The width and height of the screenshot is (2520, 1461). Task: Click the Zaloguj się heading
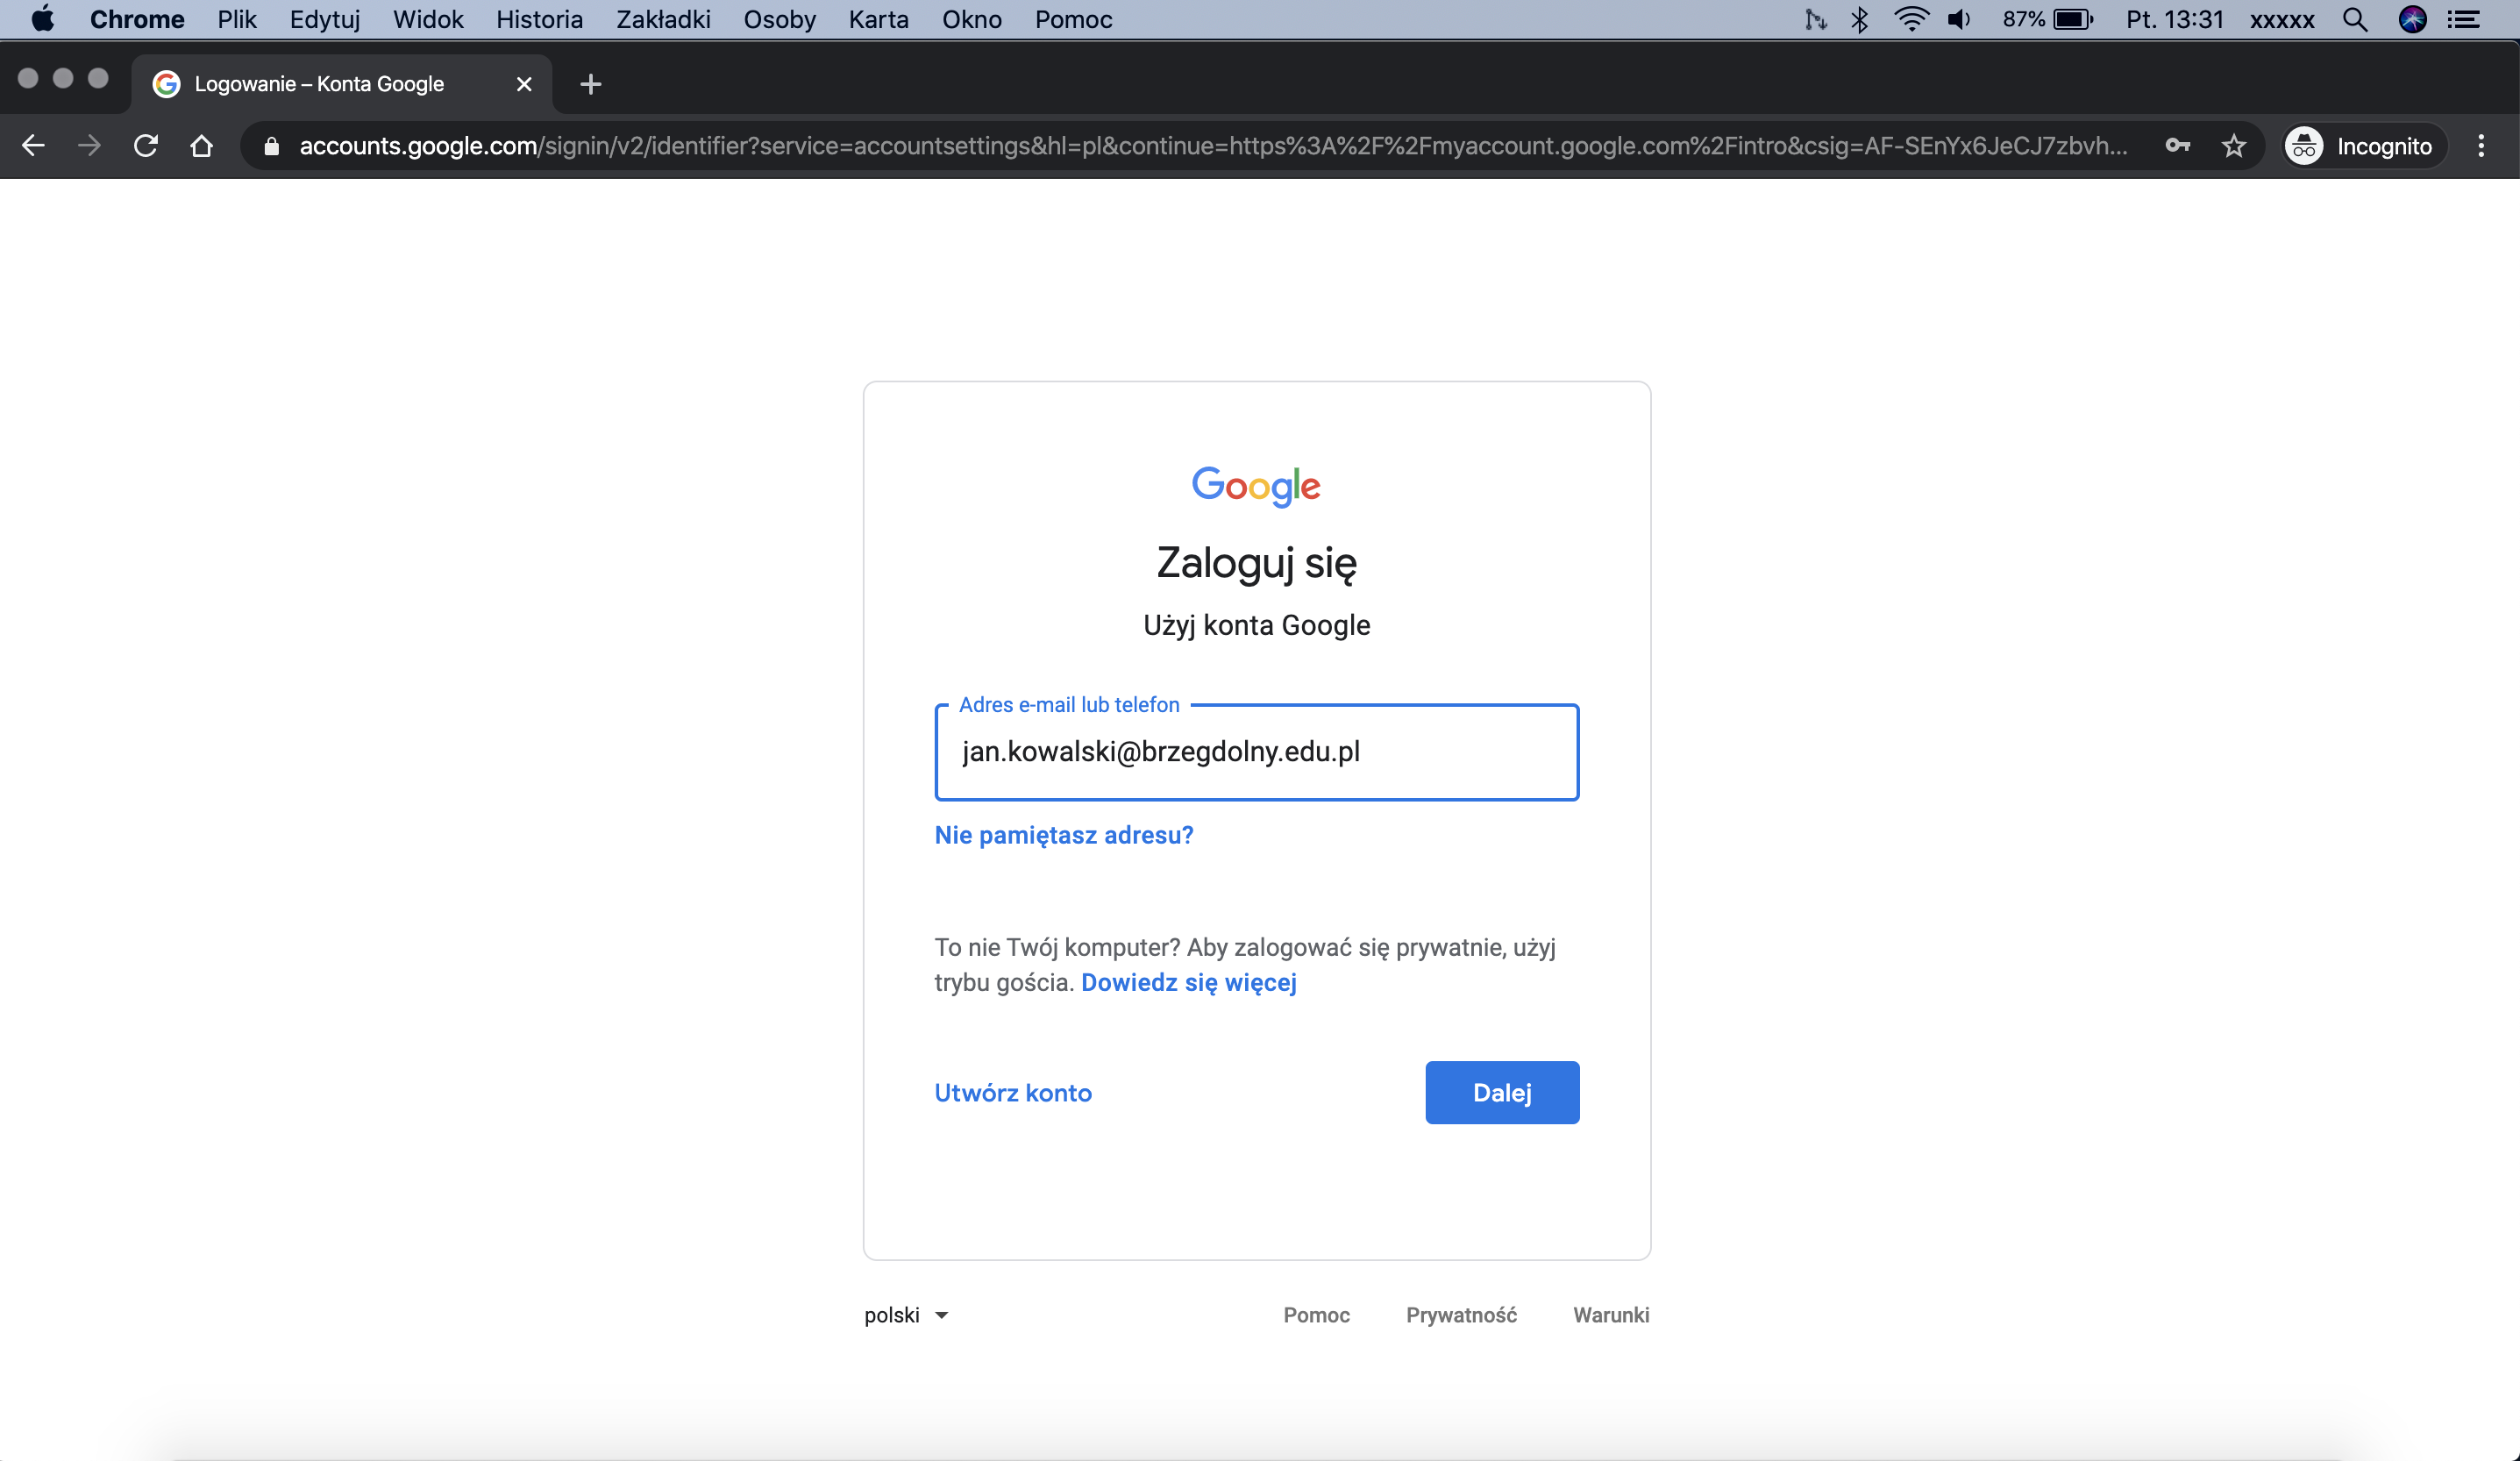1256,563
